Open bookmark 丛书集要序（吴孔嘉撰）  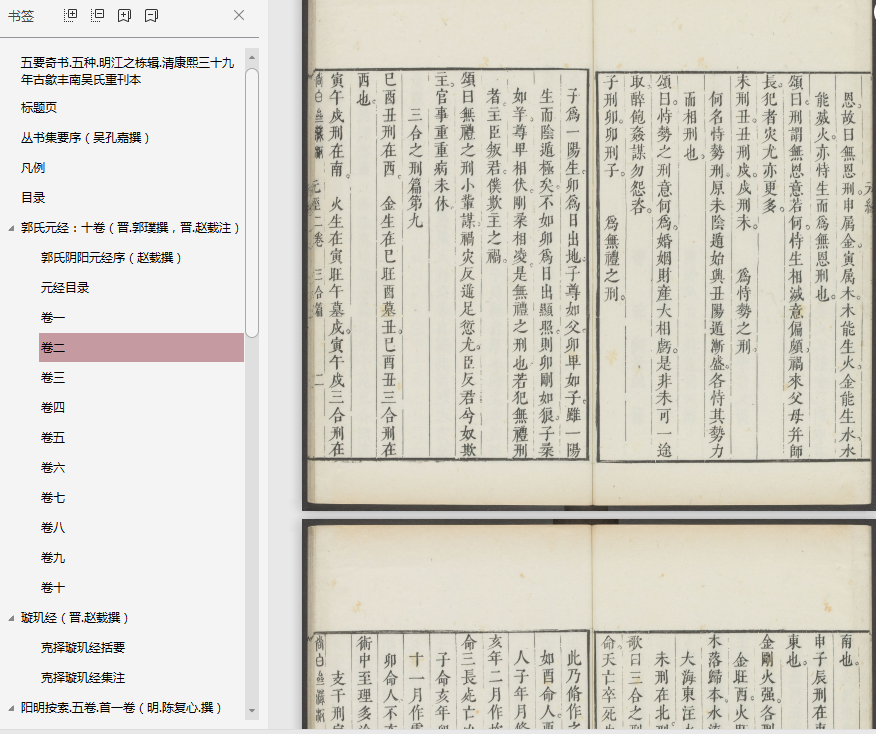(85, 137)
